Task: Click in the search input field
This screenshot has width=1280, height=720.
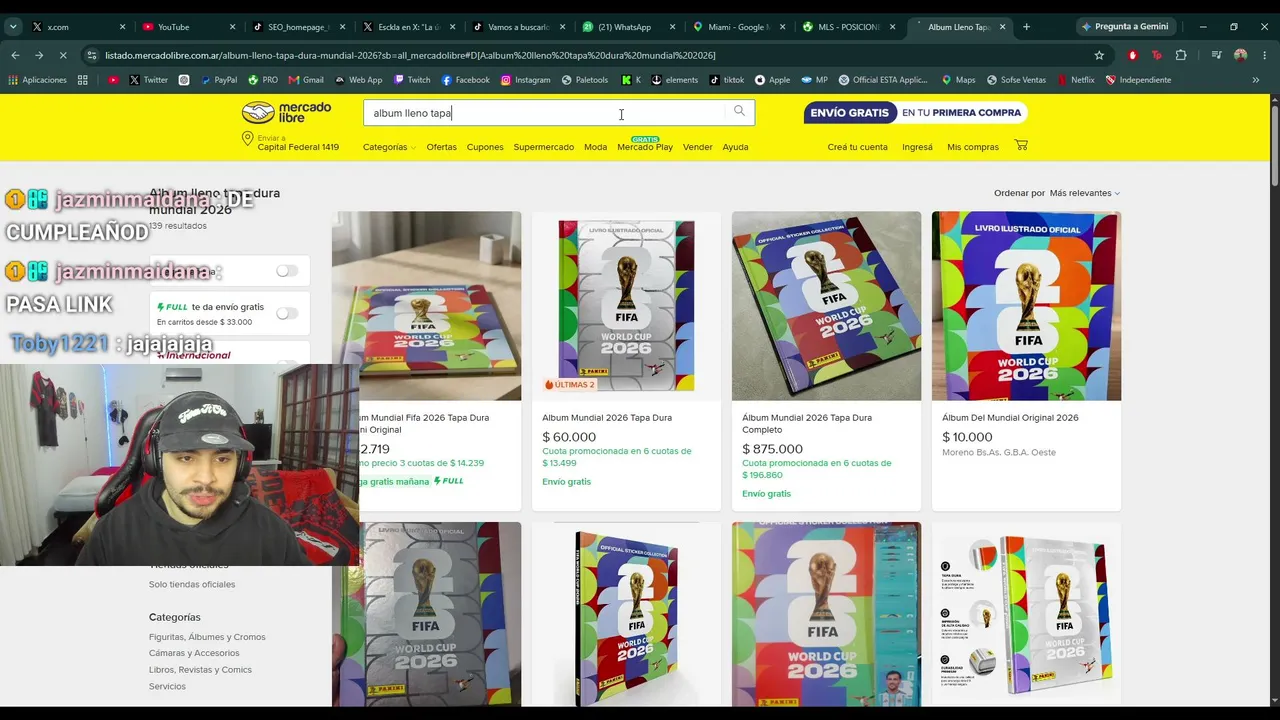Action: [544, 113]
